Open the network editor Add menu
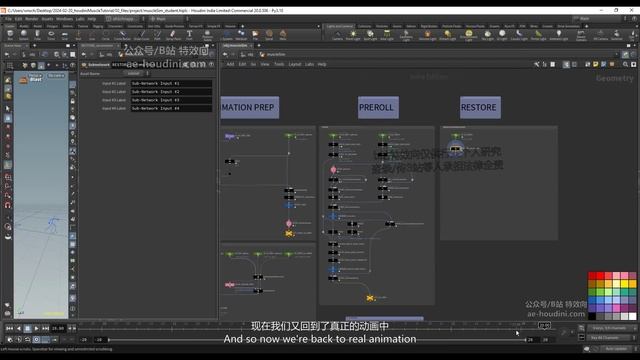Screen dimensions: 640x360 coord(230,64)
